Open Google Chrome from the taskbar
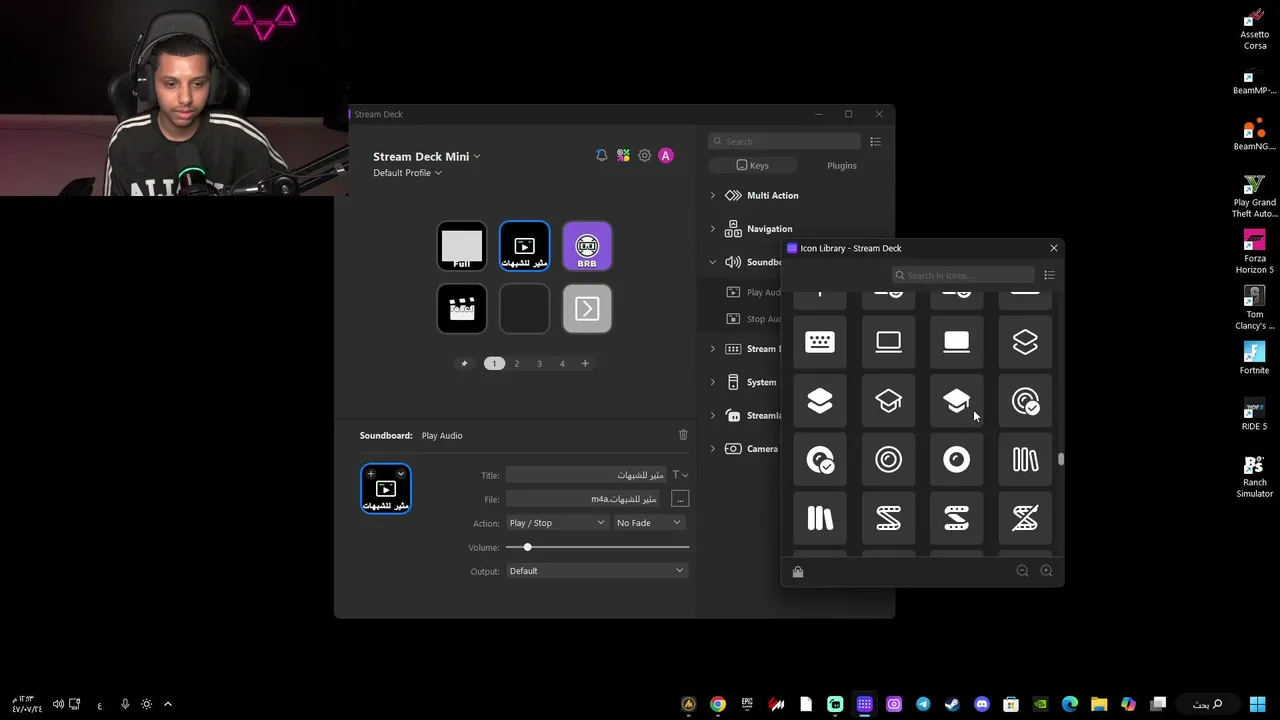Image resolution: width=1280 pixels, height=720 pixels. (x=718, y=704)
